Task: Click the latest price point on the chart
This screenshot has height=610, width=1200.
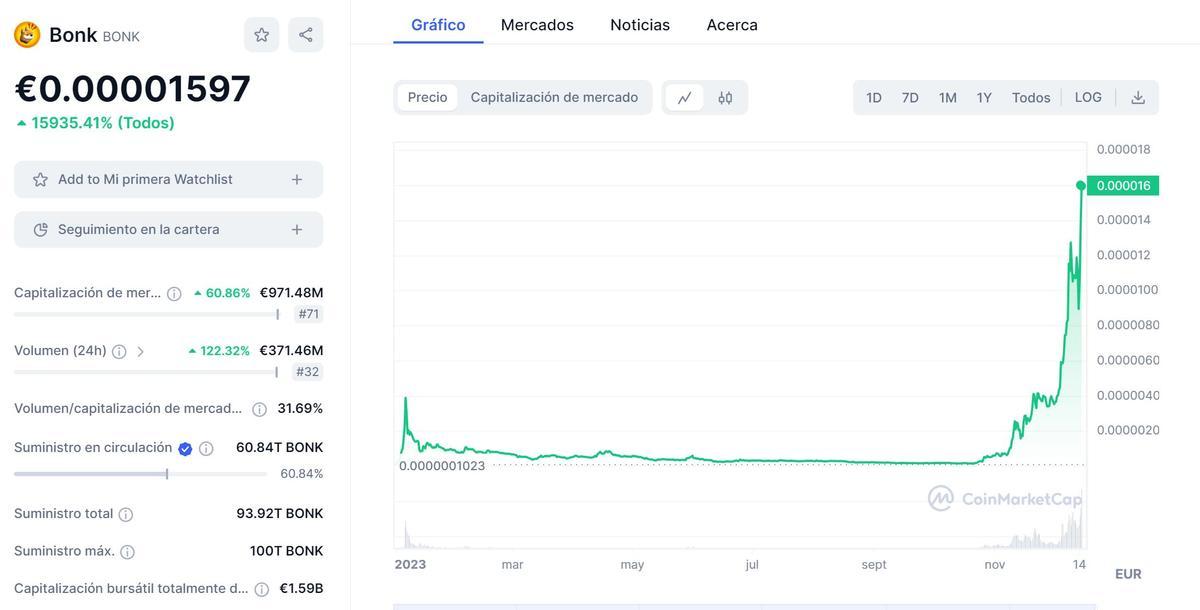Action: coord(1081,185)
